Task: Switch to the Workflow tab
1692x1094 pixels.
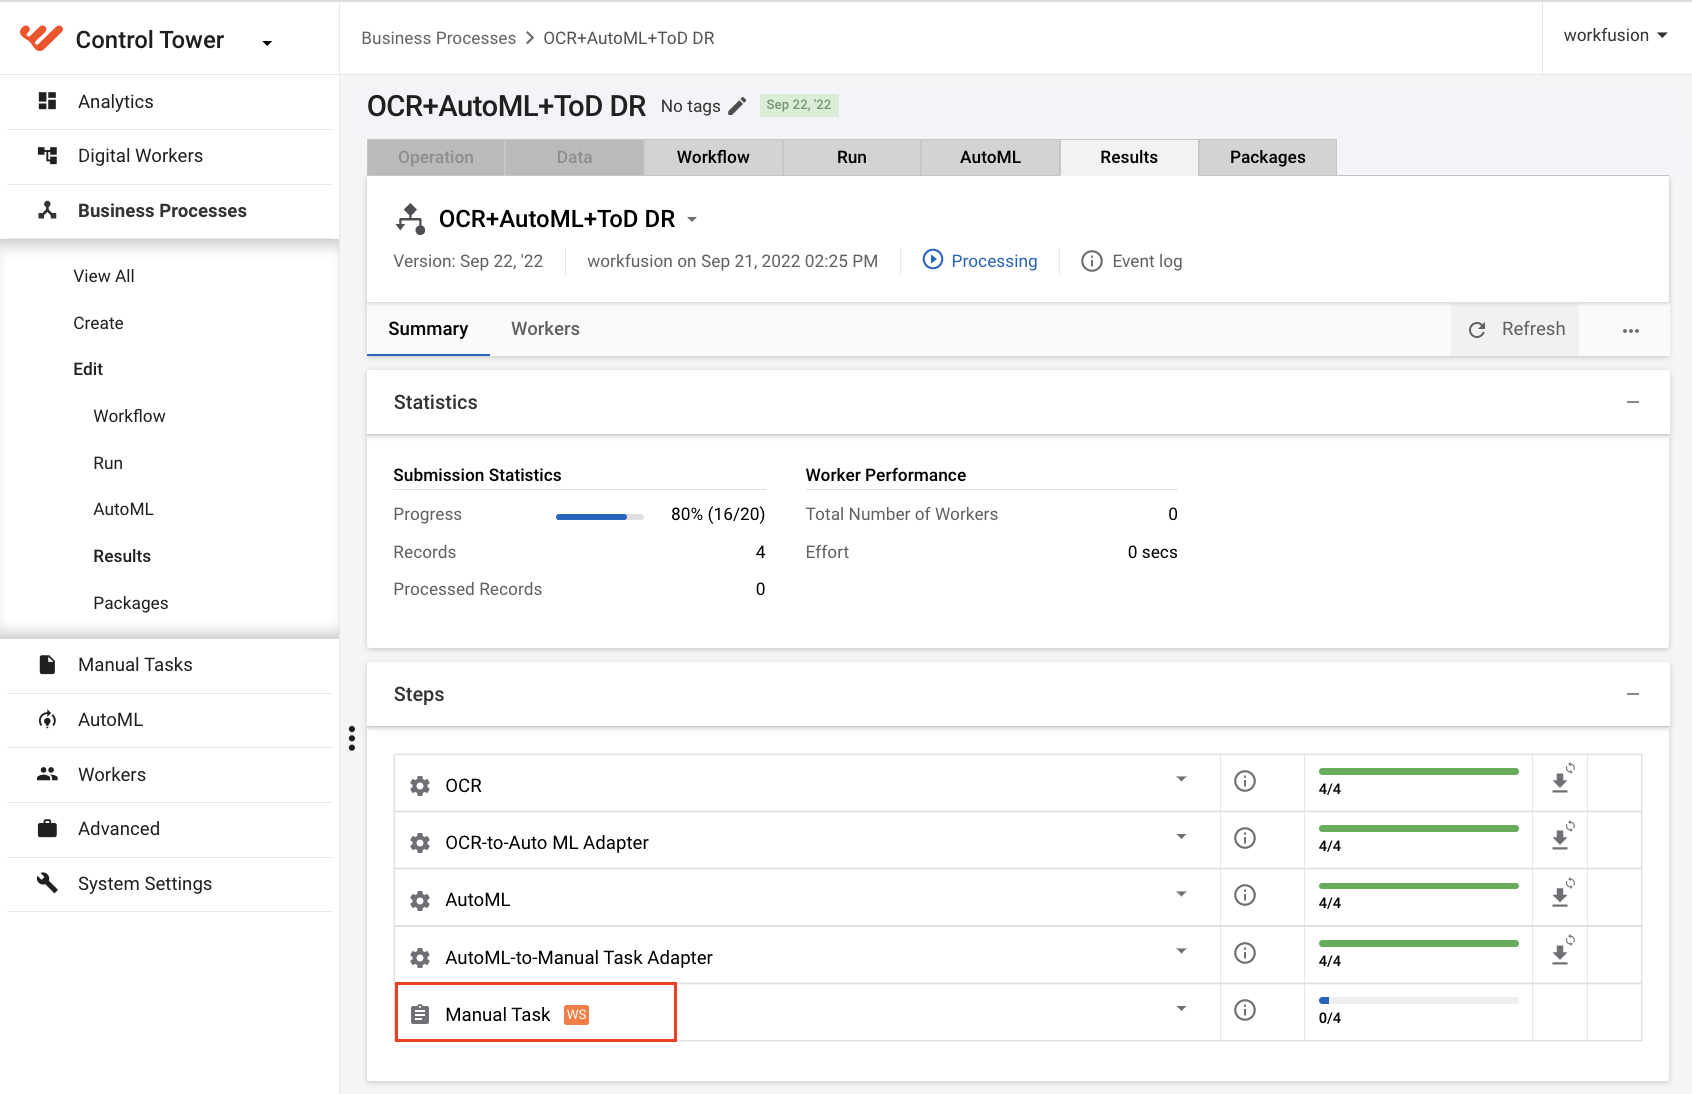Action: tap(713, 157)
